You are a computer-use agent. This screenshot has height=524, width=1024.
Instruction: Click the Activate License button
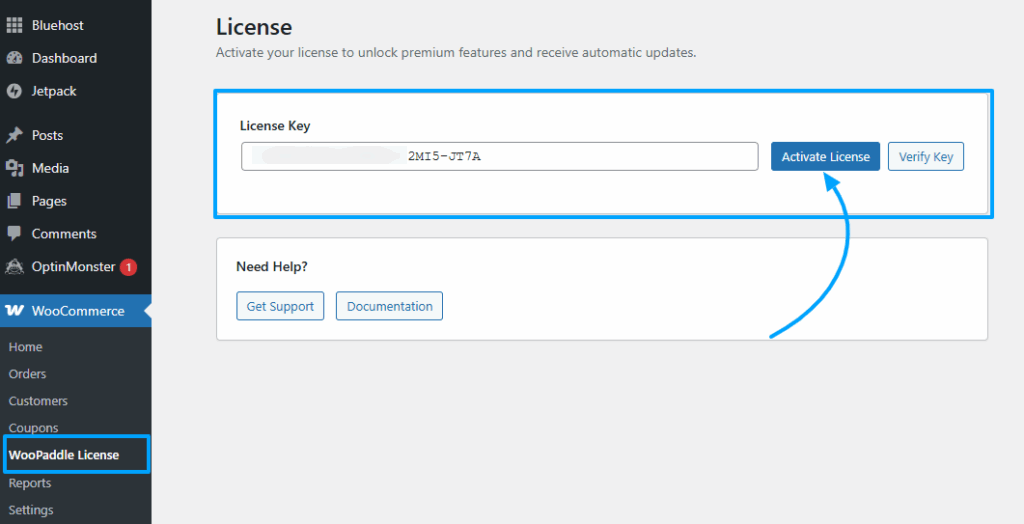tap(825, 157)
